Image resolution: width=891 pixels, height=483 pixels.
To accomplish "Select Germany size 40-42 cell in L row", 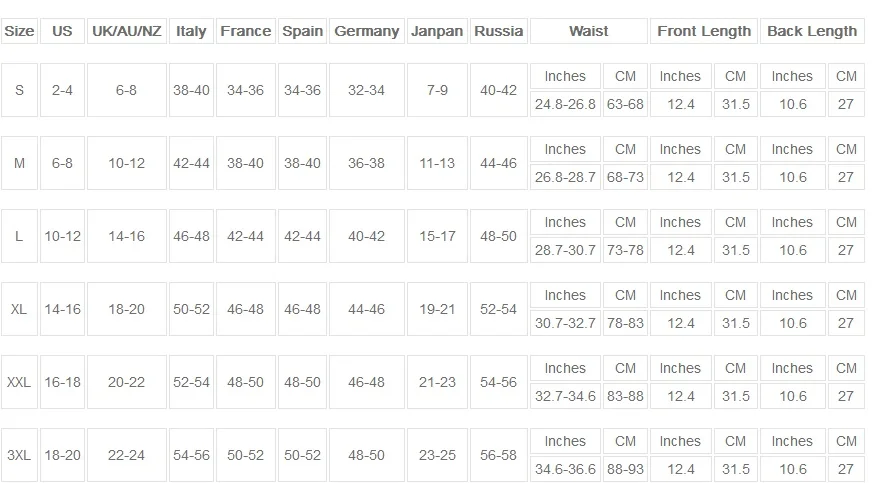I will point(367,236).
